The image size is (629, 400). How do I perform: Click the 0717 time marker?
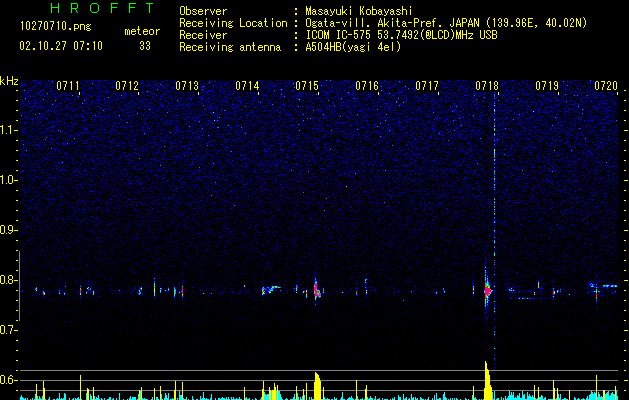pos(427,86)
